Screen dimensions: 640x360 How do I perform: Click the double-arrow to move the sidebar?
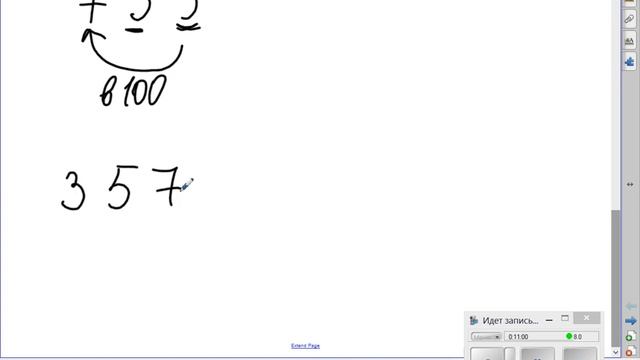pyautogui.click(x=630, y=184)
